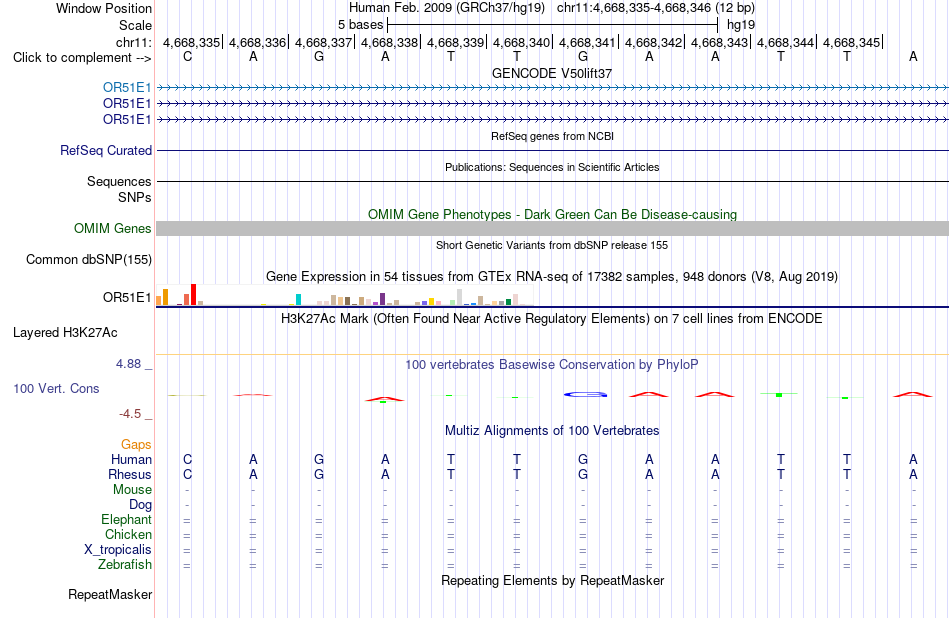
Task: Select the X_tropicalis species row label
Action: click(118, 550)
